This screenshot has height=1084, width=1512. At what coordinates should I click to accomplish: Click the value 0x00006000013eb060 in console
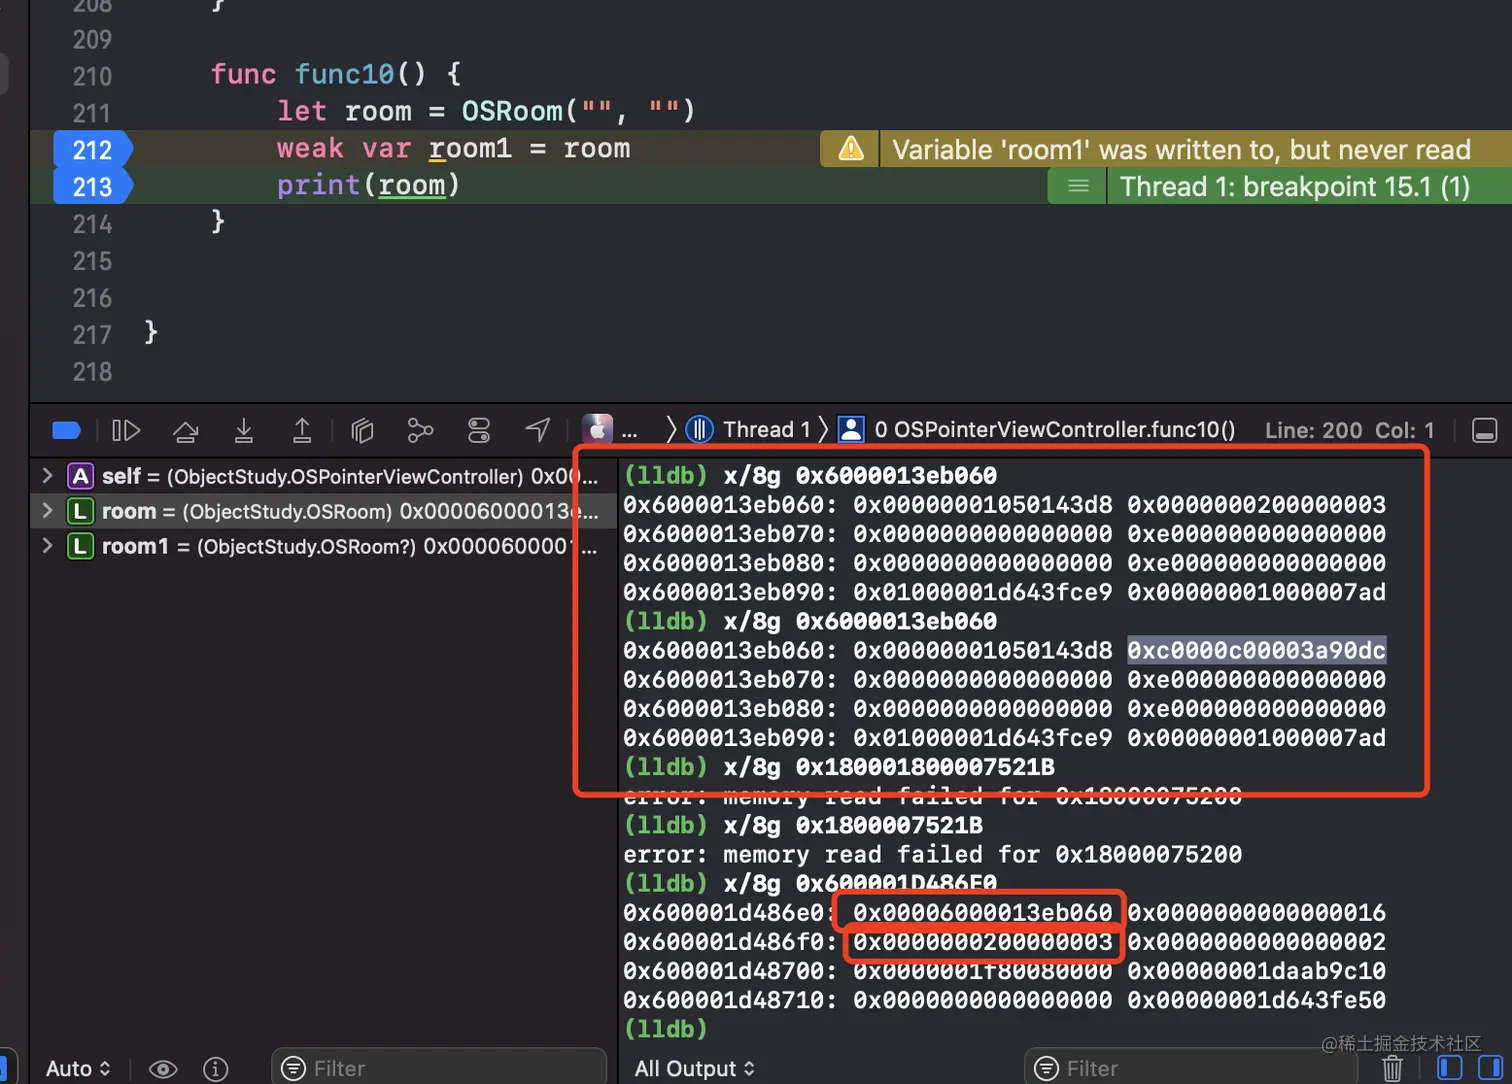[982, 912]
